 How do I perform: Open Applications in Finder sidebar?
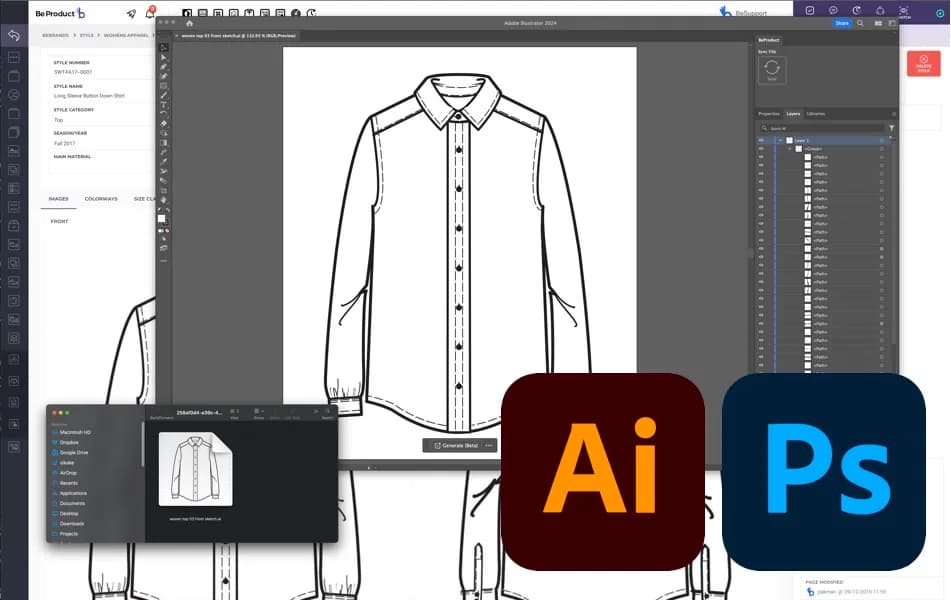[x=73, y=493]
